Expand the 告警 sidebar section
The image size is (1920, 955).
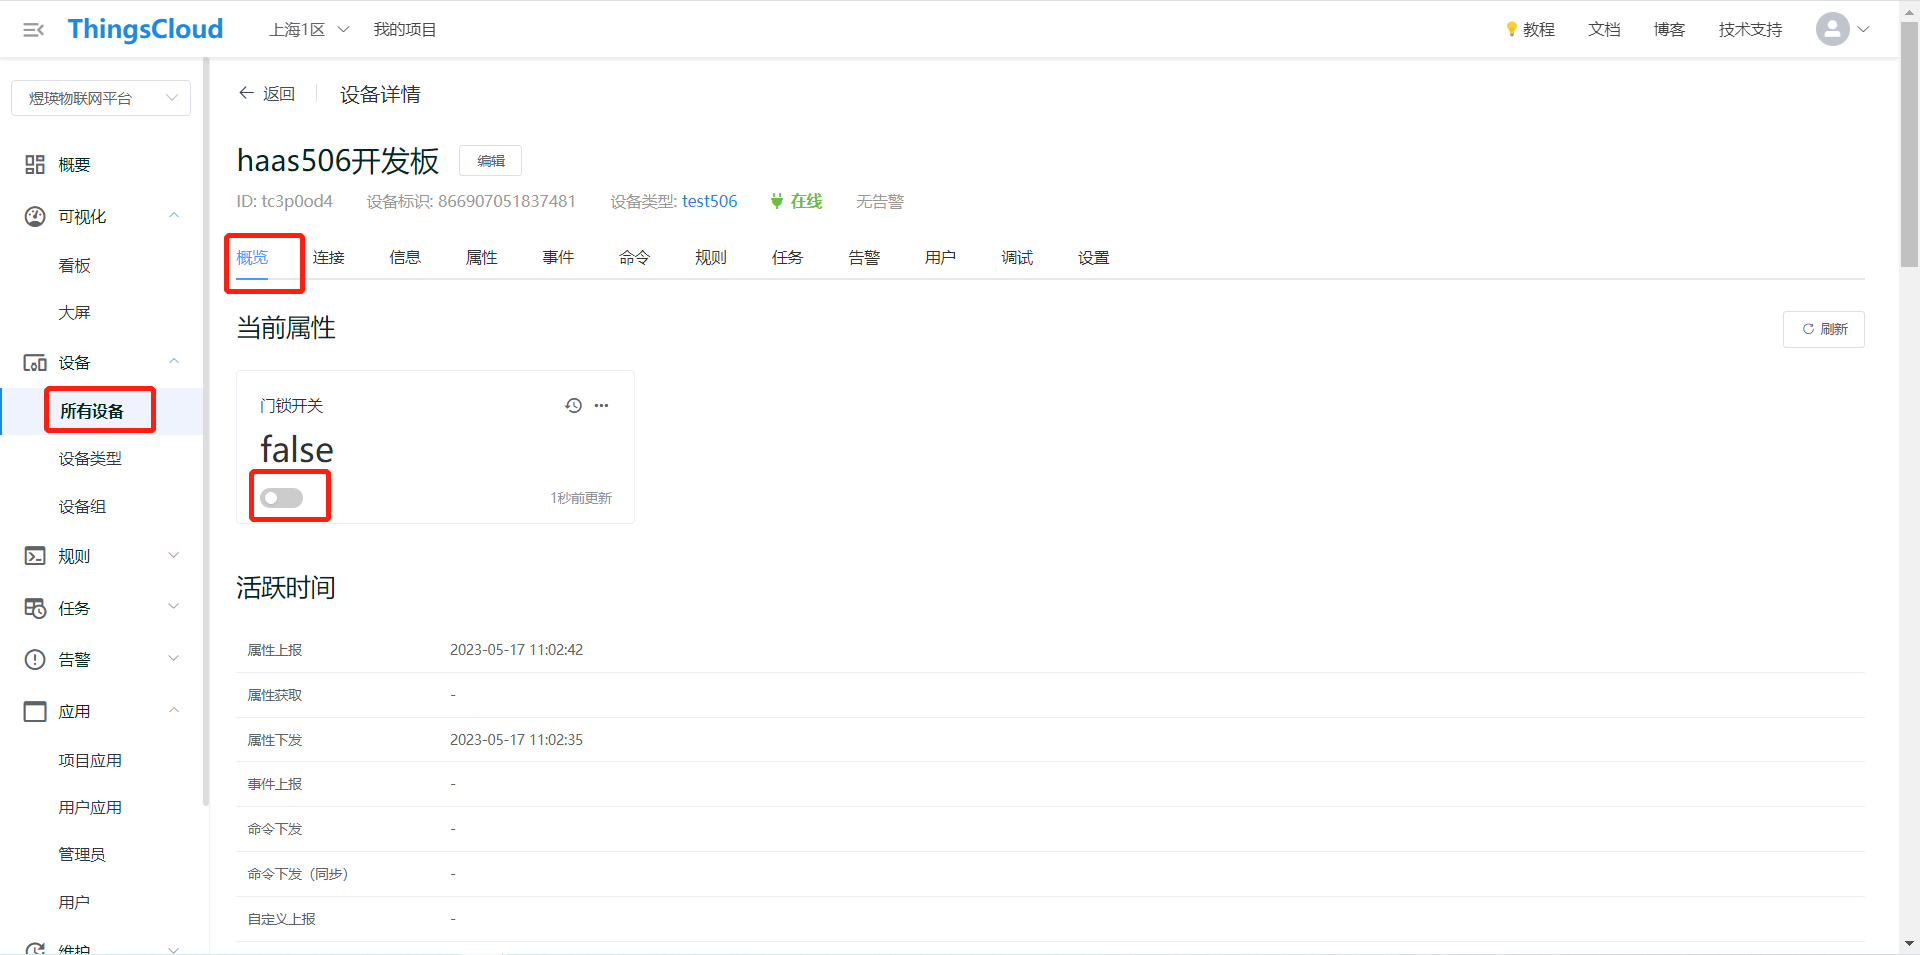click(x=174, y=659)
